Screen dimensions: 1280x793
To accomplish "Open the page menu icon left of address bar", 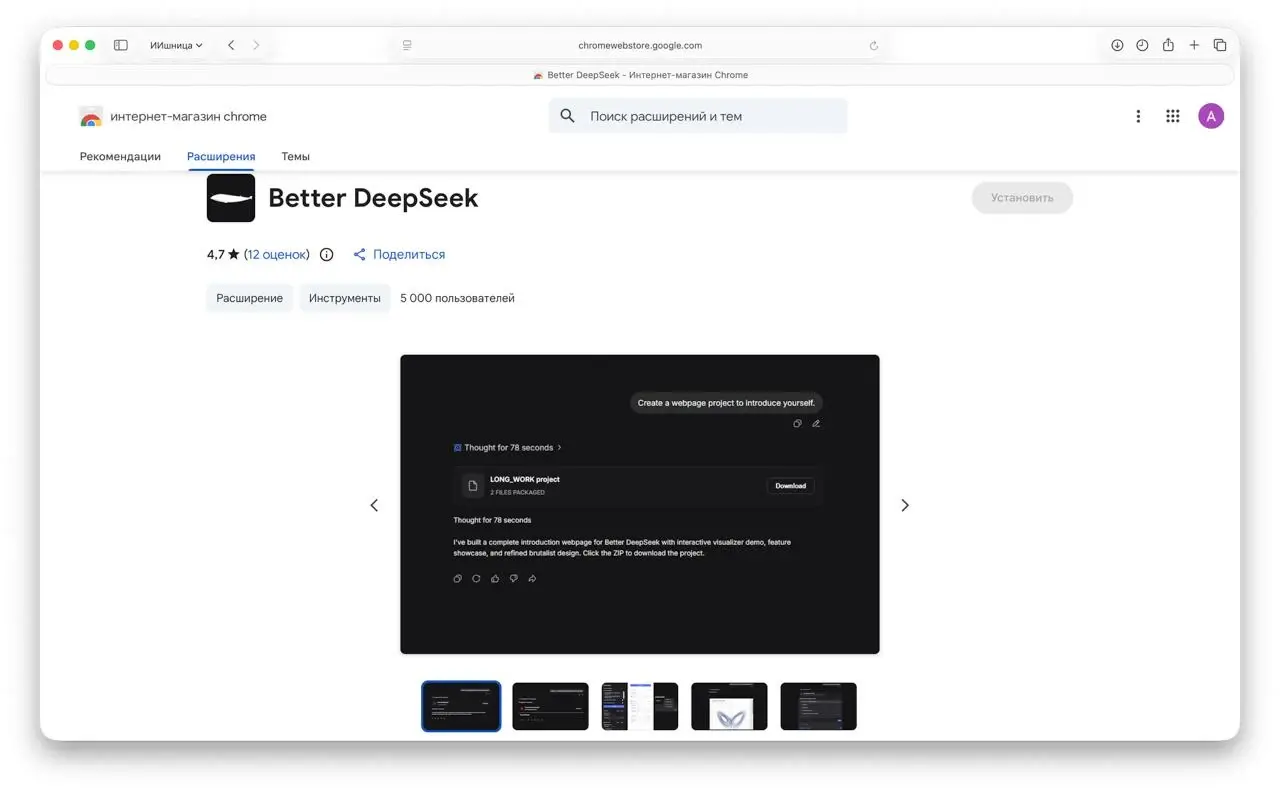I will click(407, 45).
